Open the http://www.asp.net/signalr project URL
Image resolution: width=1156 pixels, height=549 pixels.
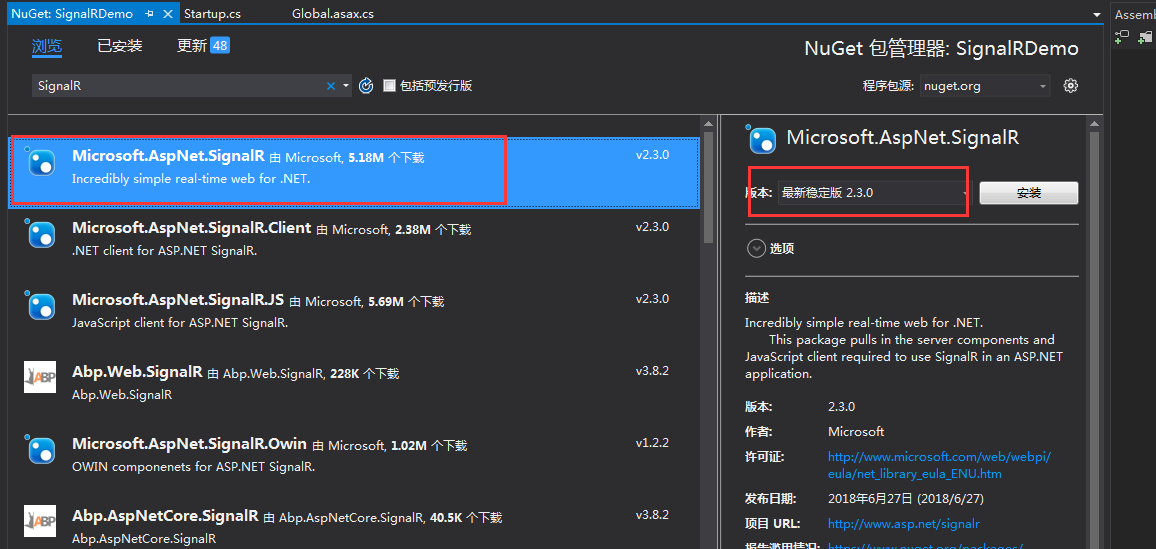[903, 523]
